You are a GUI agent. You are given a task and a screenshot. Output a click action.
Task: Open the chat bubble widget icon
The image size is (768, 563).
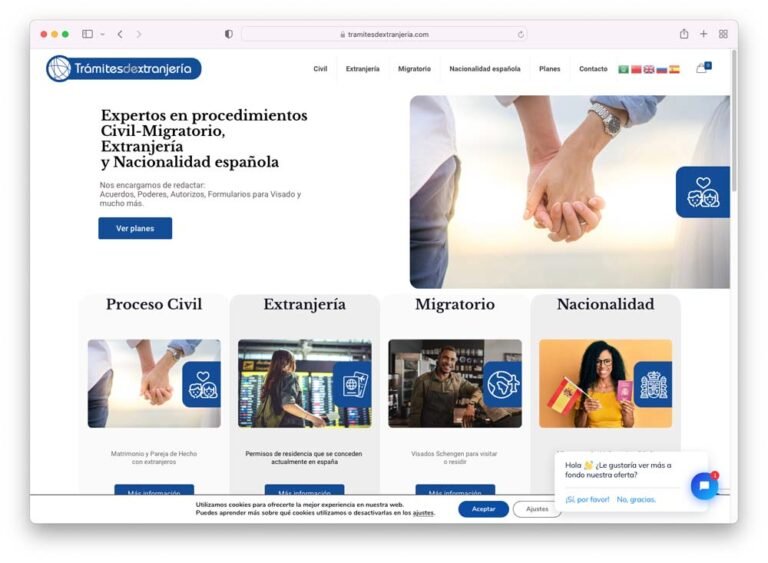coord(704,486)
